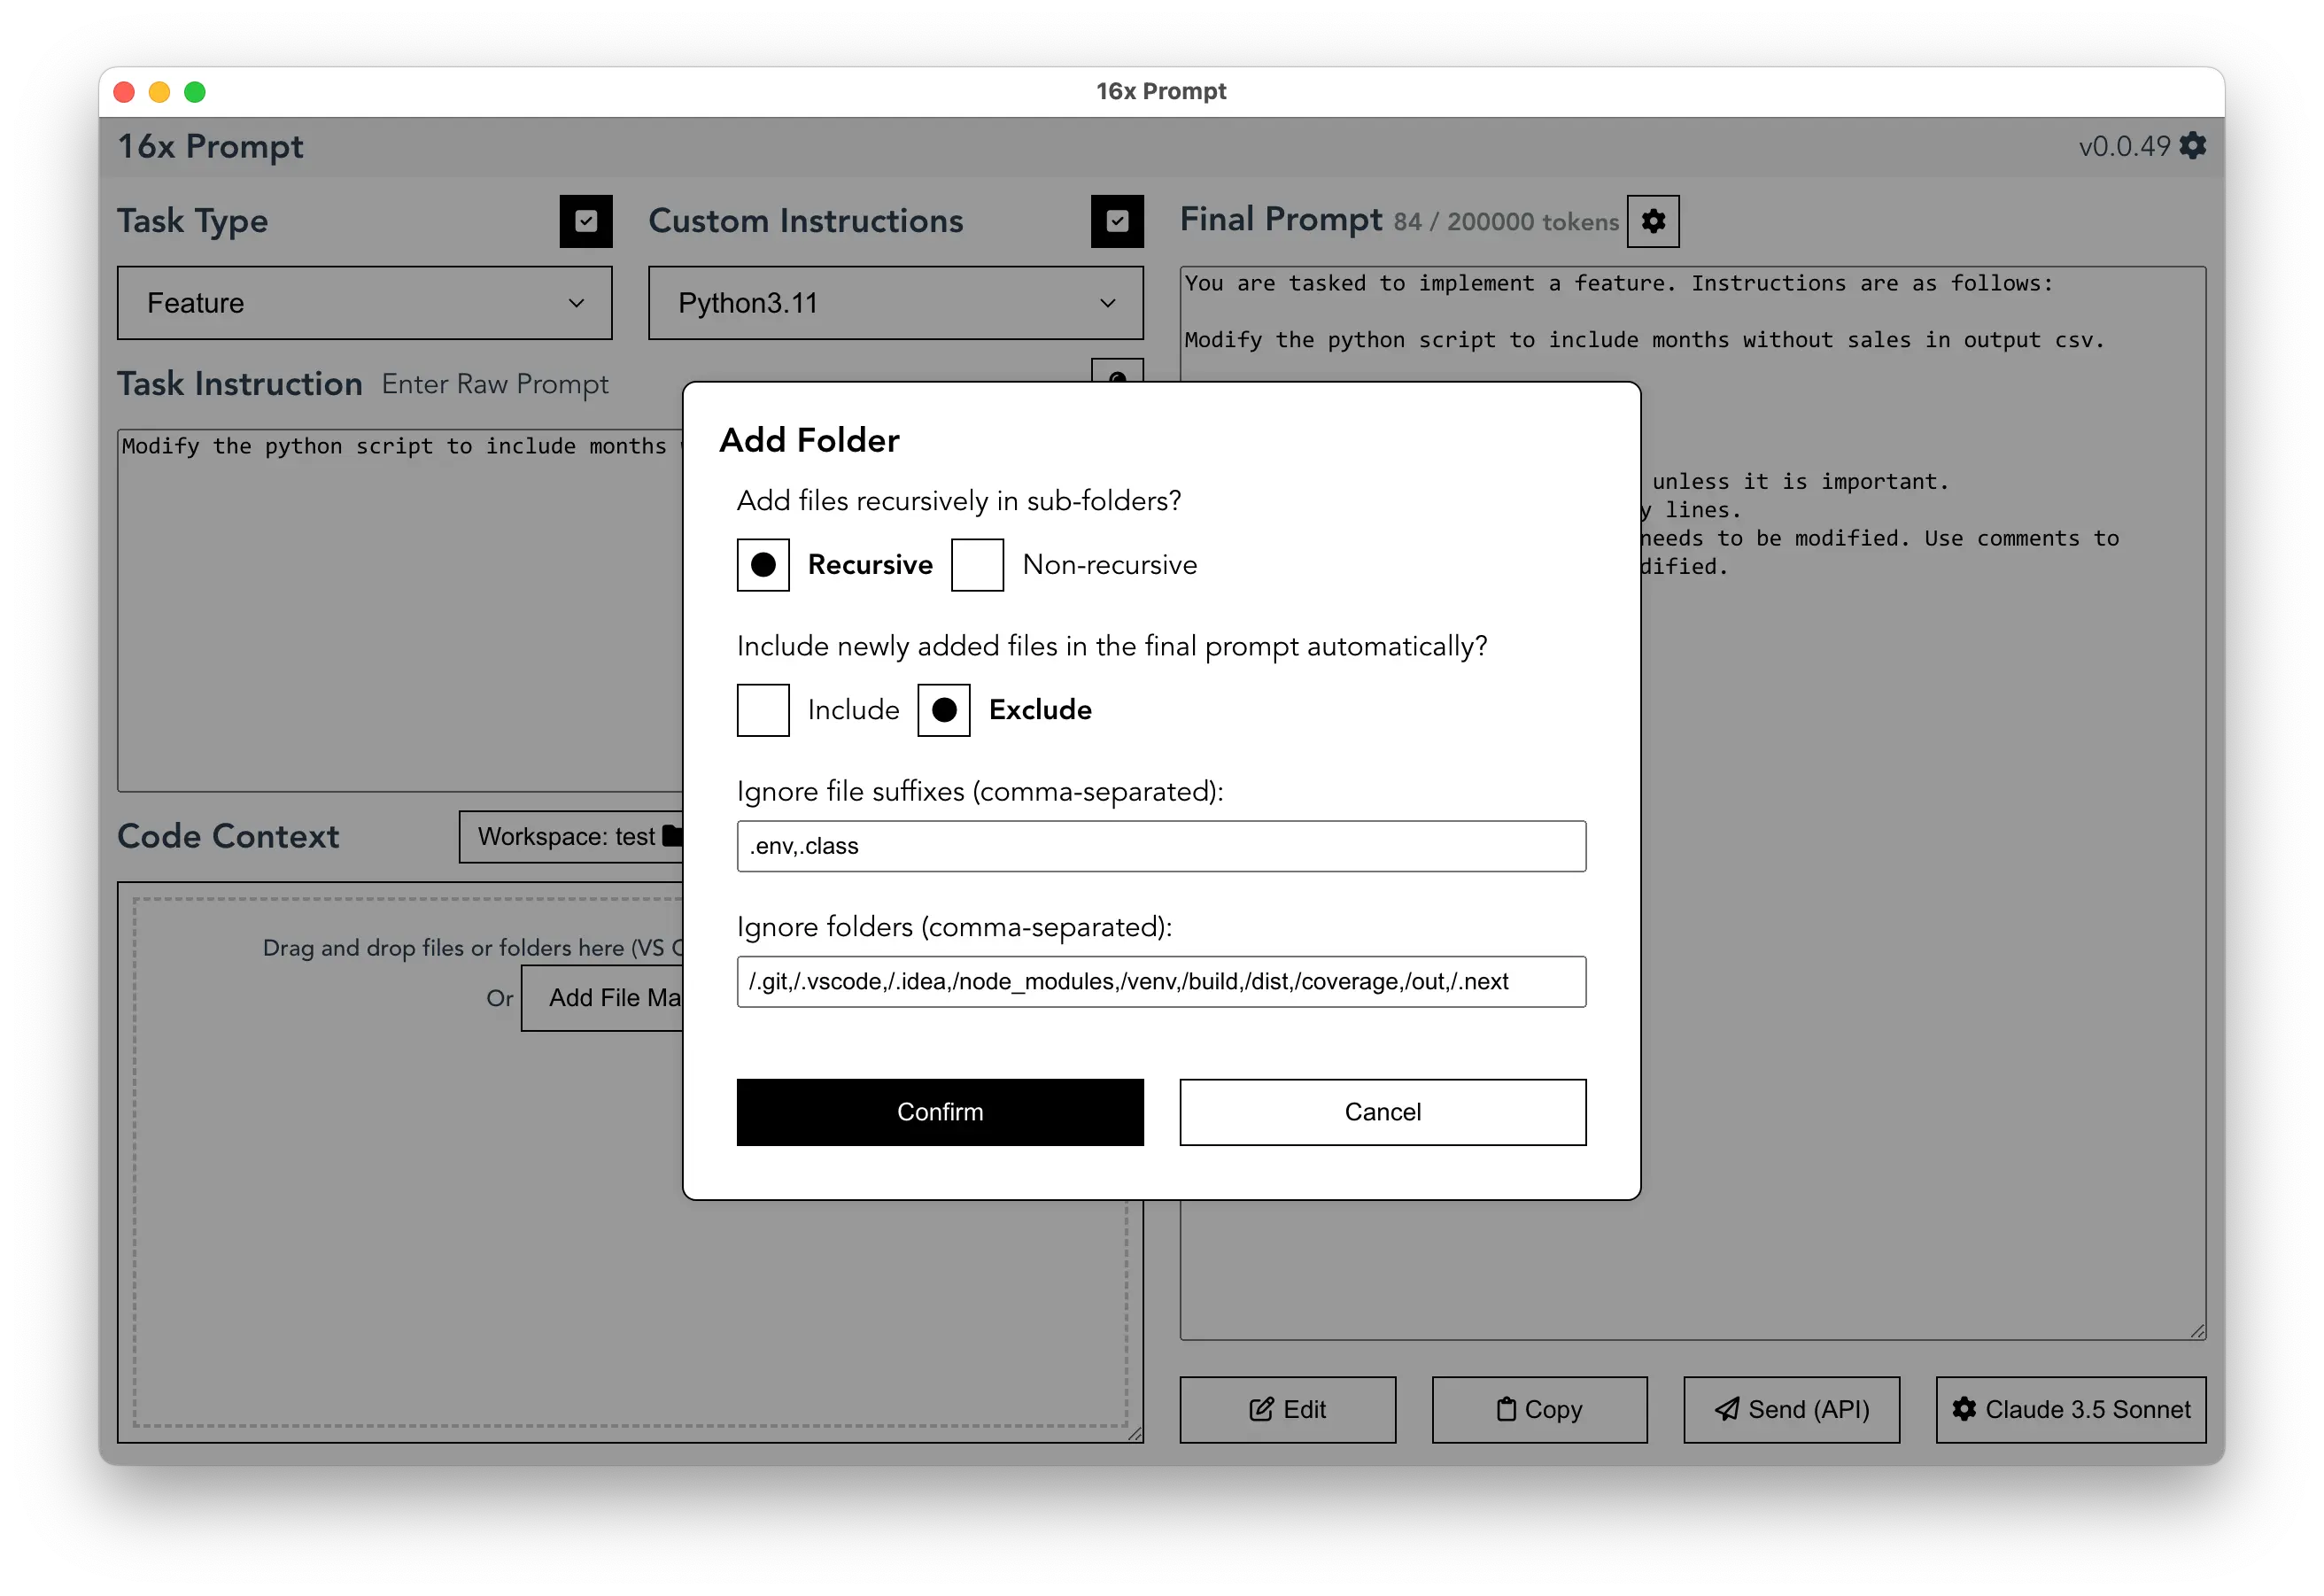Click the Edit button below Final Prompt
Viewport: 2324px width, 1596px height.
coord(1288,1409)
